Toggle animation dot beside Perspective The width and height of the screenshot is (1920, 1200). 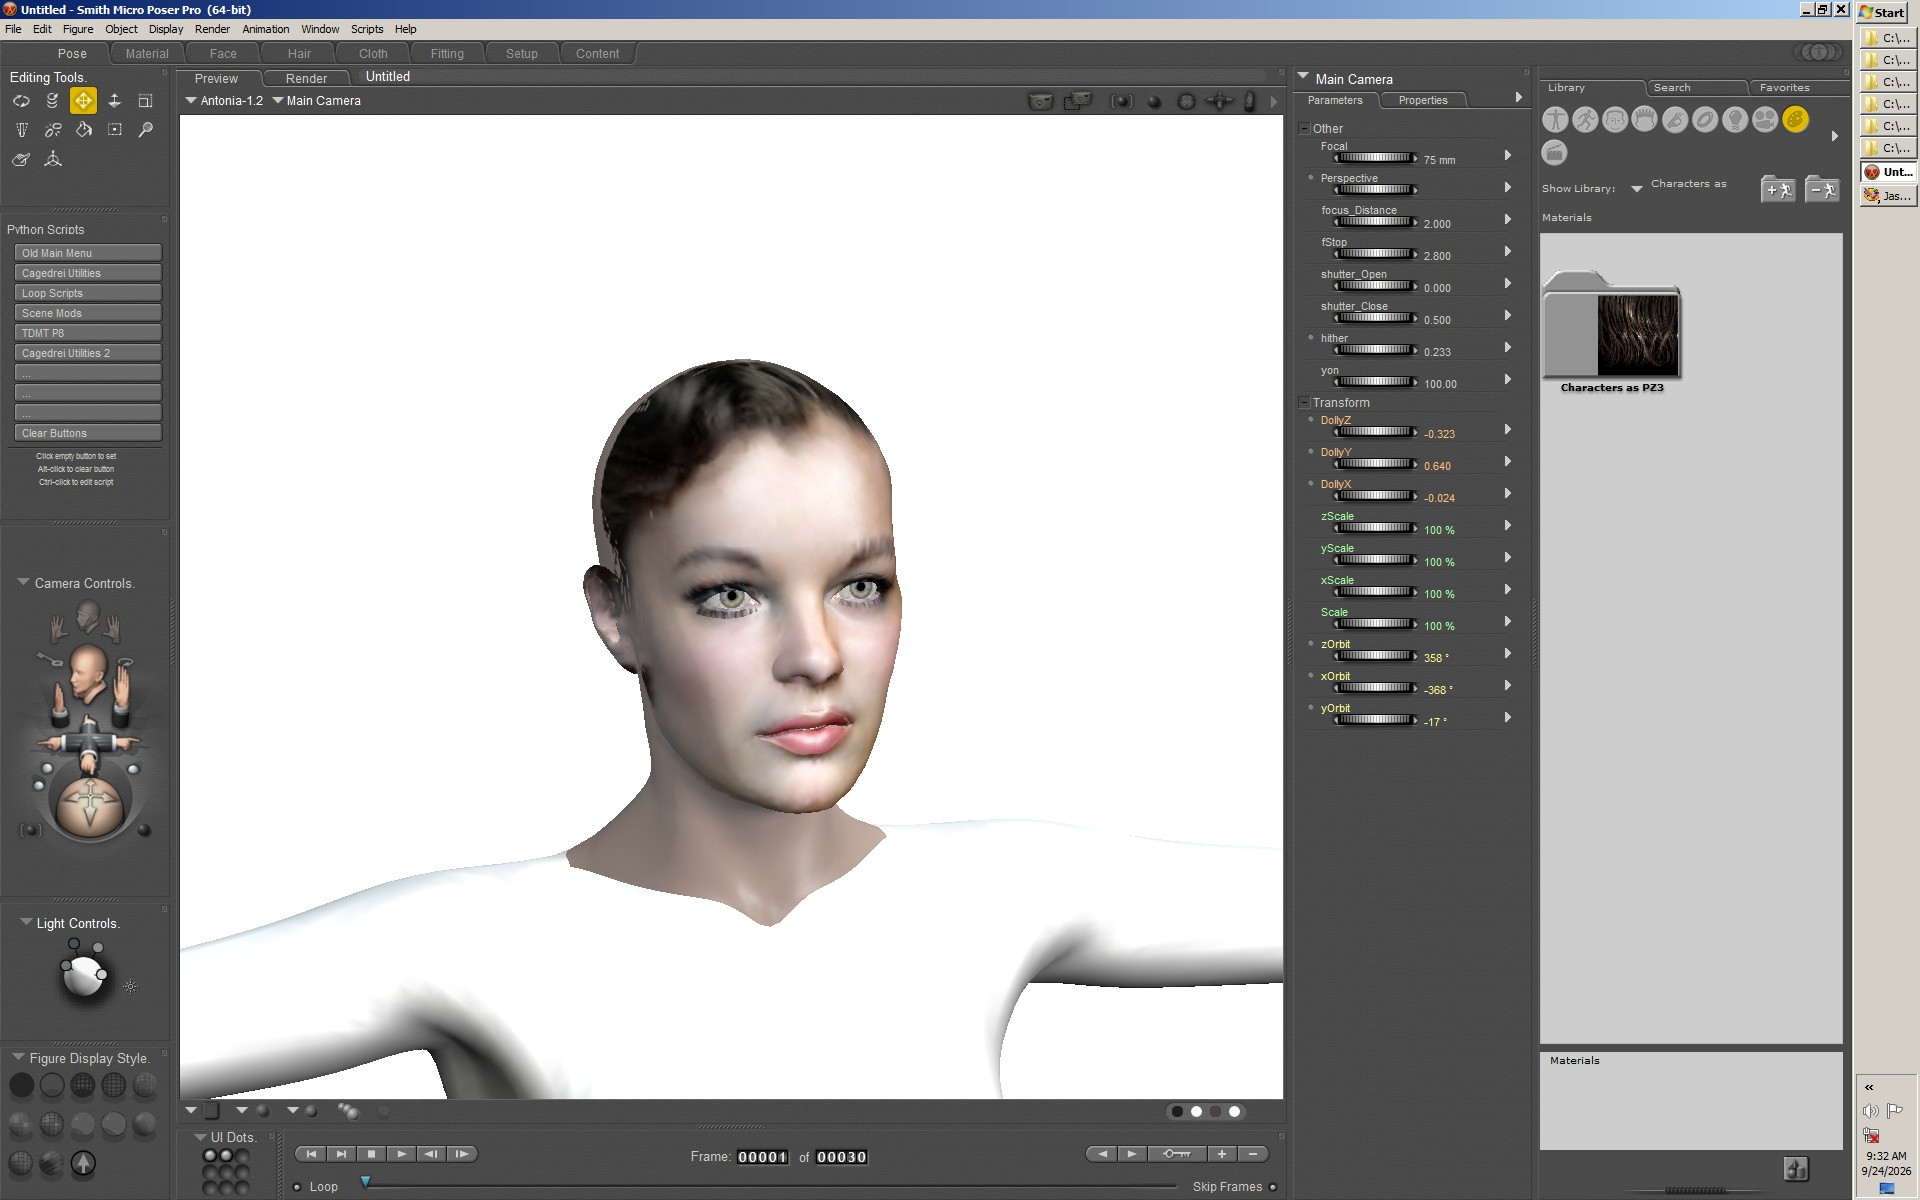[x=1311, y=178]
